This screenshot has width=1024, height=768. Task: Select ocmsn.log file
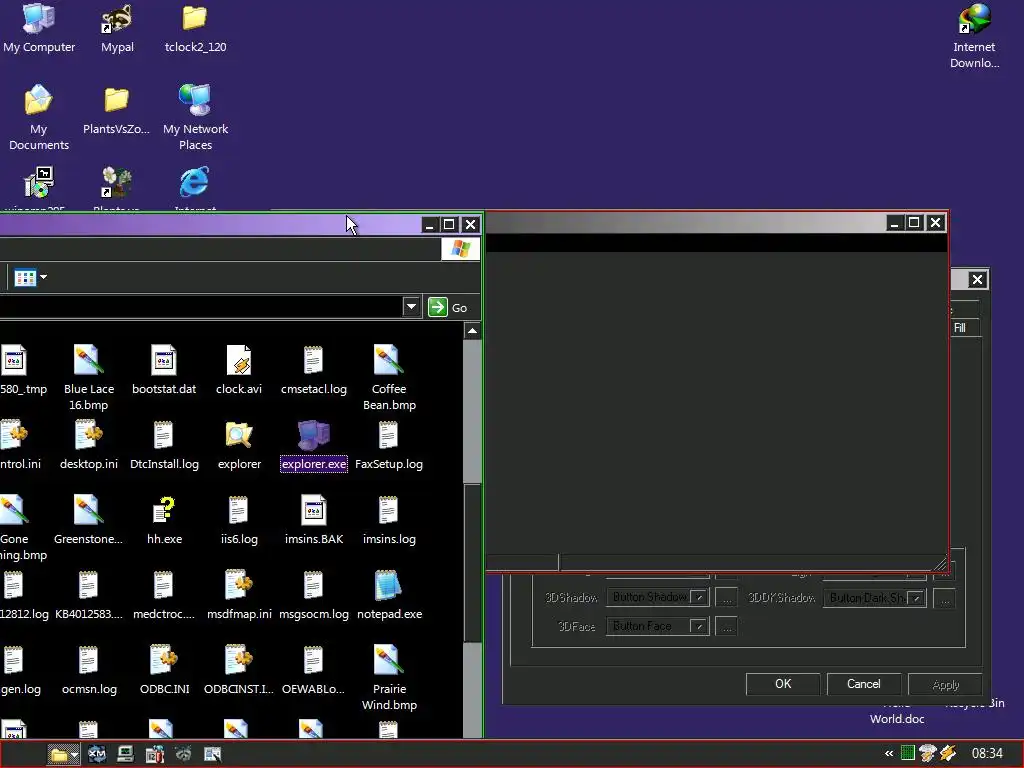89,671
